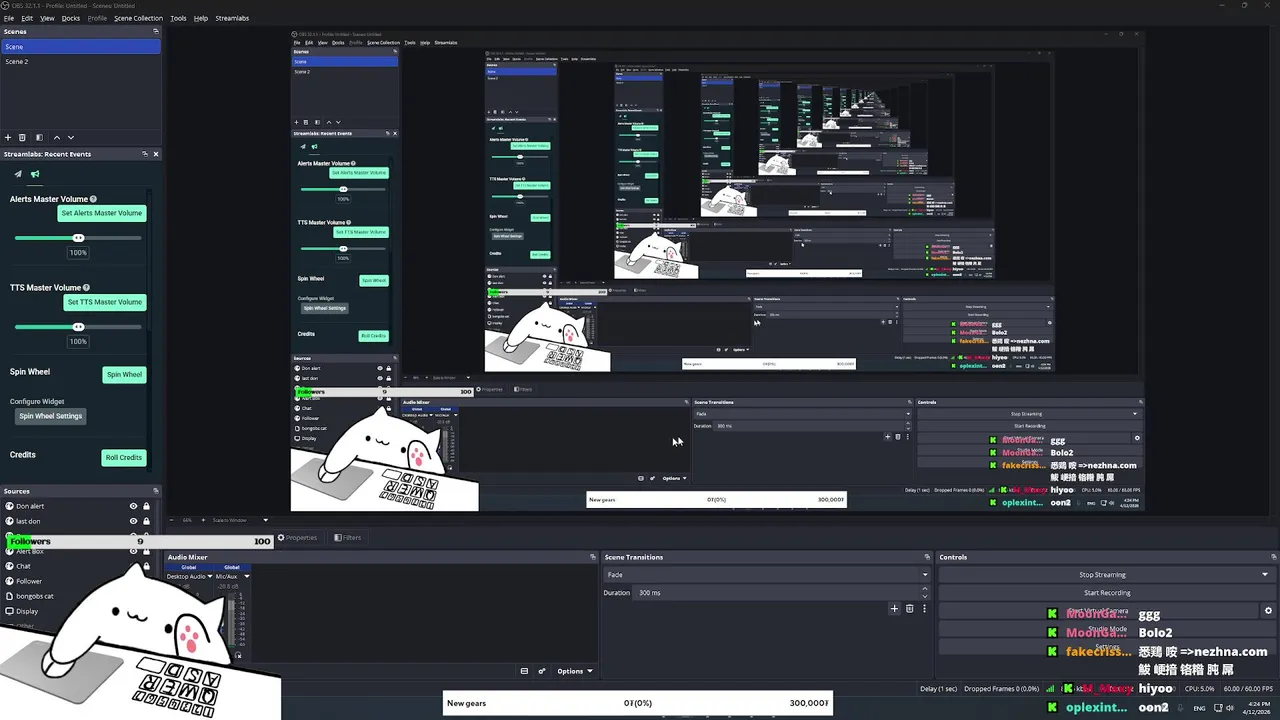Image resolution: width=1280 pixels, height=720 pixels.
Task: Toggle audio mixer layout icon
Action: pyautogui.click(x=524, y=671)
